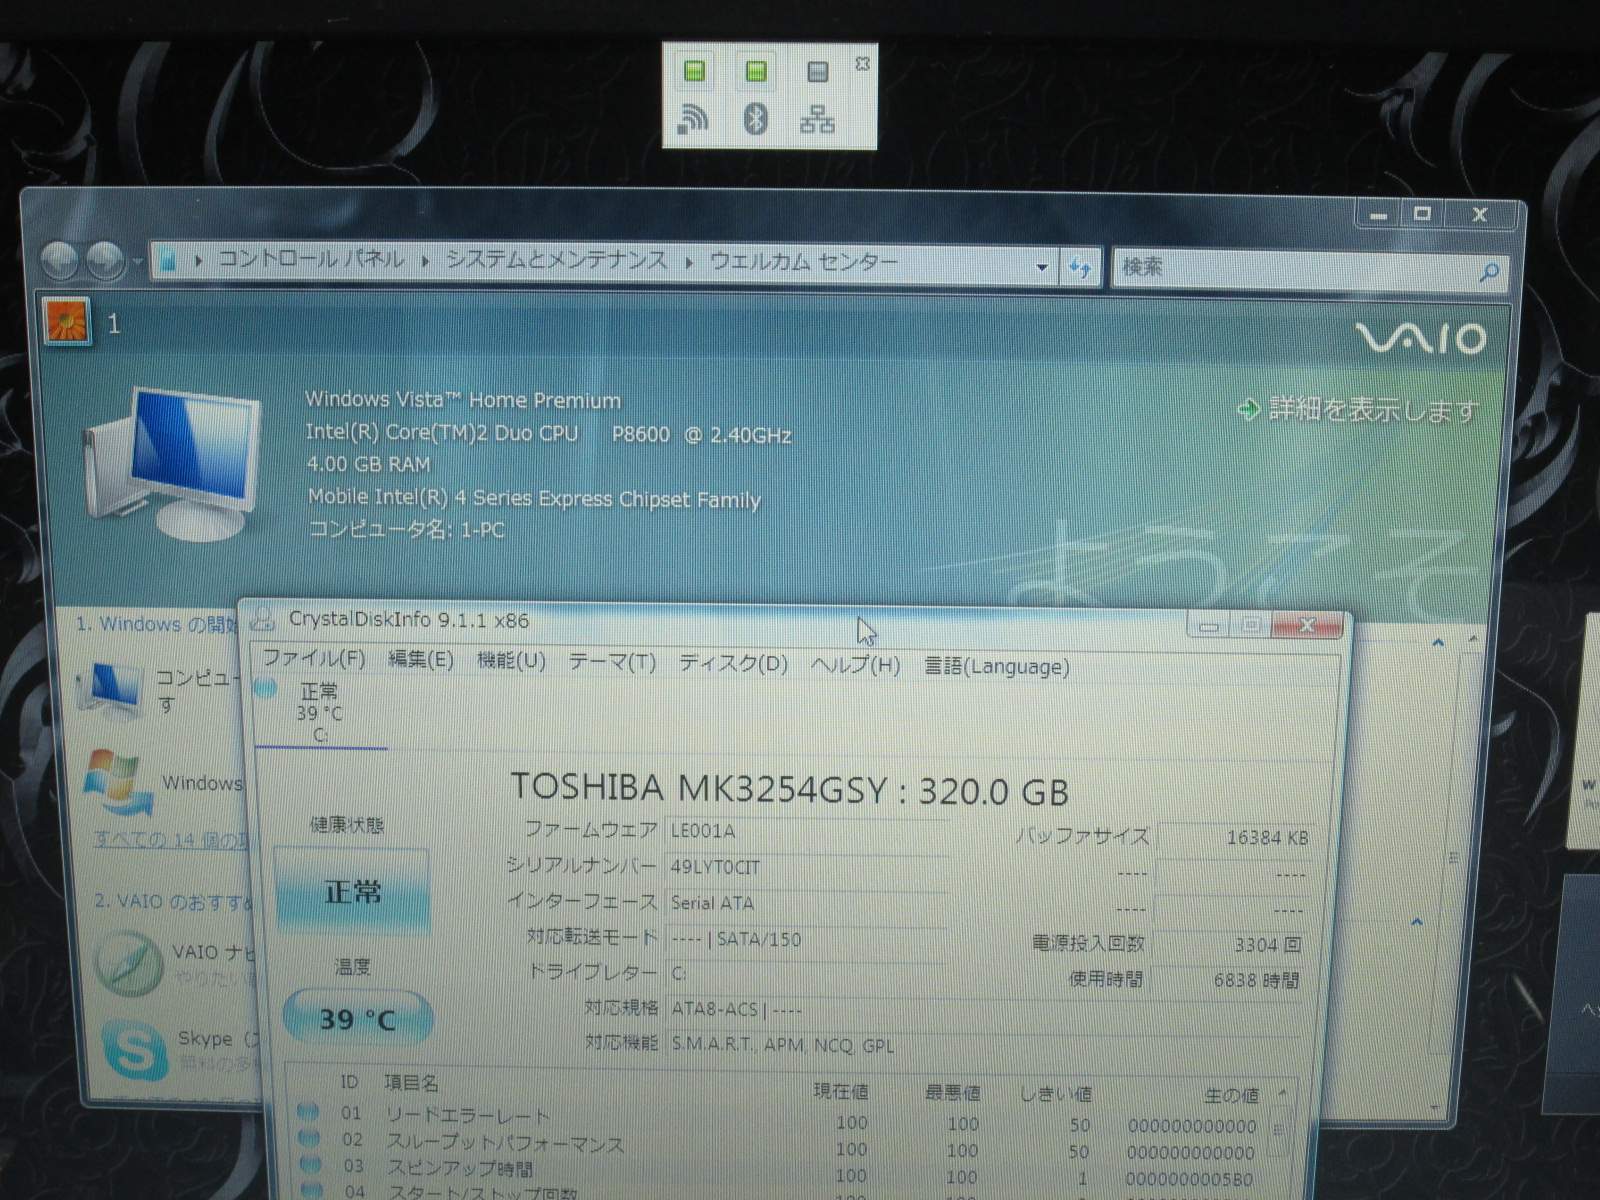Close the CrystalDiskInfo window
The width and height of the screenshot is (1600, 1200).
[x=1308, y=626]
